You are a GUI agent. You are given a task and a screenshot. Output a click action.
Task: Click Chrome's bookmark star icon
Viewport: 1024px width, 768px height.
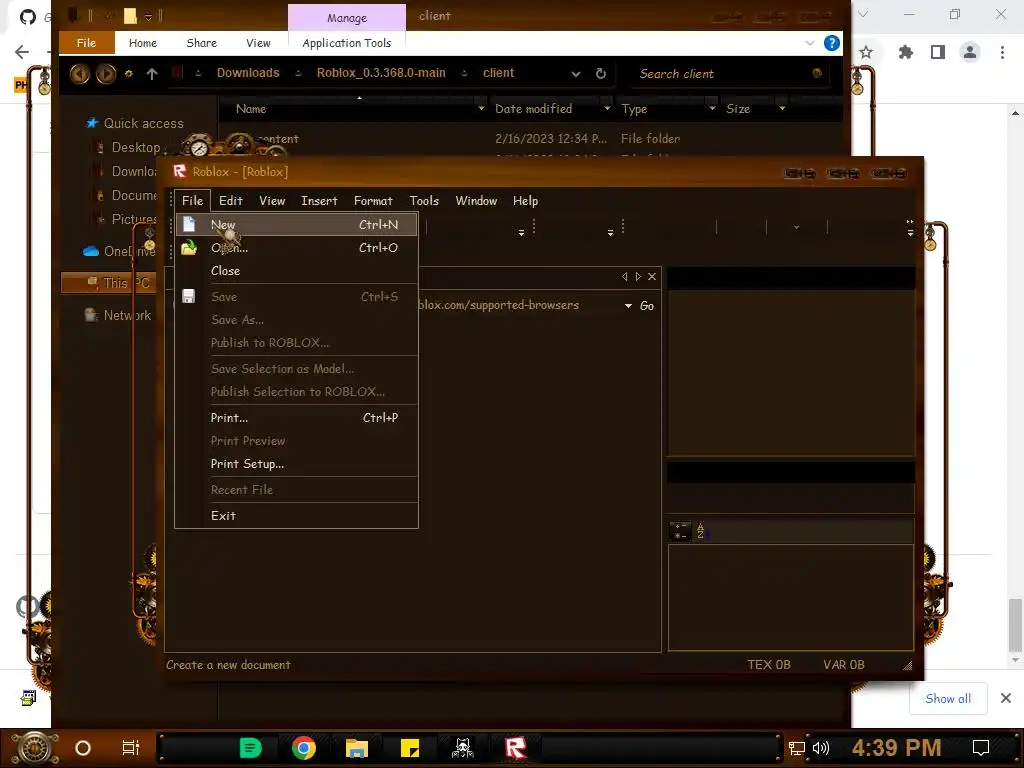pos(866,52)
